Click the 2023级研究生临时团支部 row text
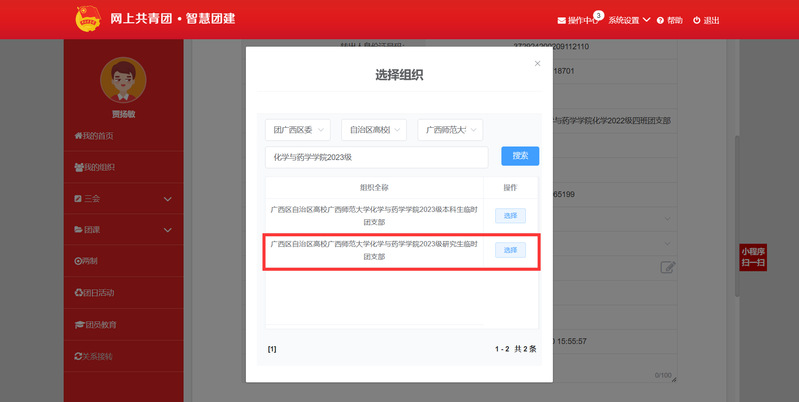Viewport: 799px width, 402px height. coord(374,250)
